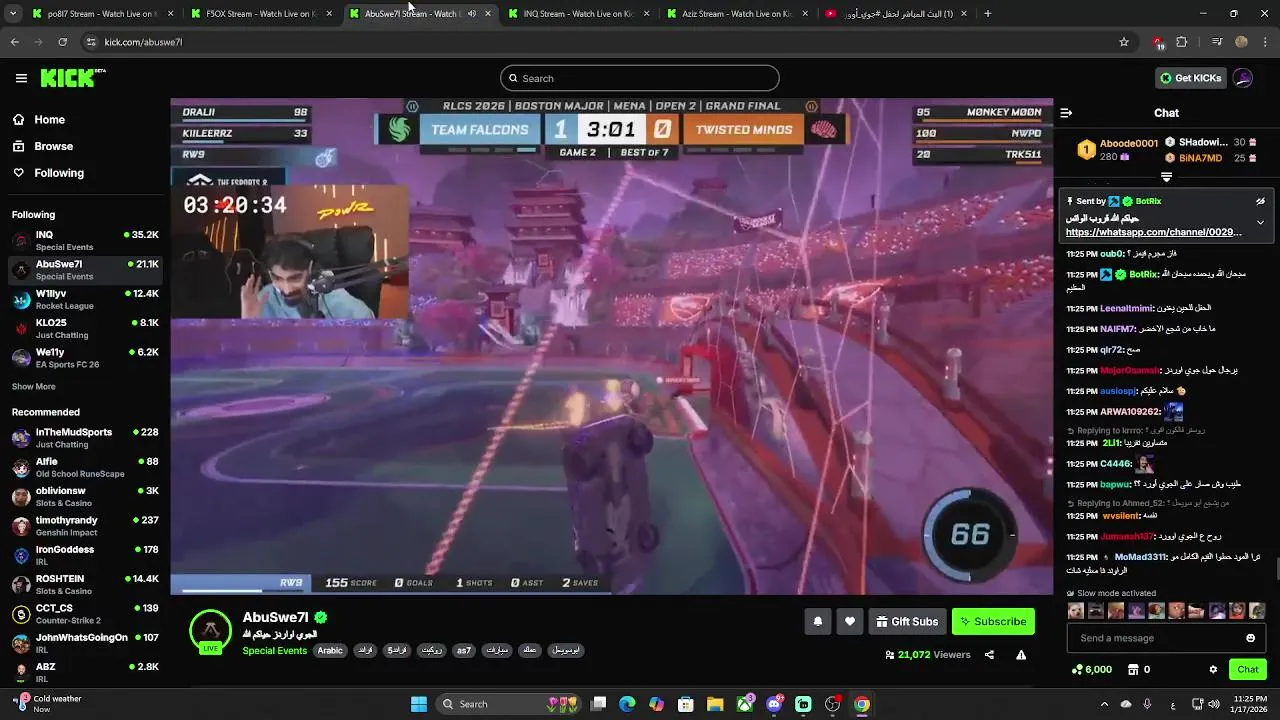Toggle follow heart button

(x=850, y=621)
